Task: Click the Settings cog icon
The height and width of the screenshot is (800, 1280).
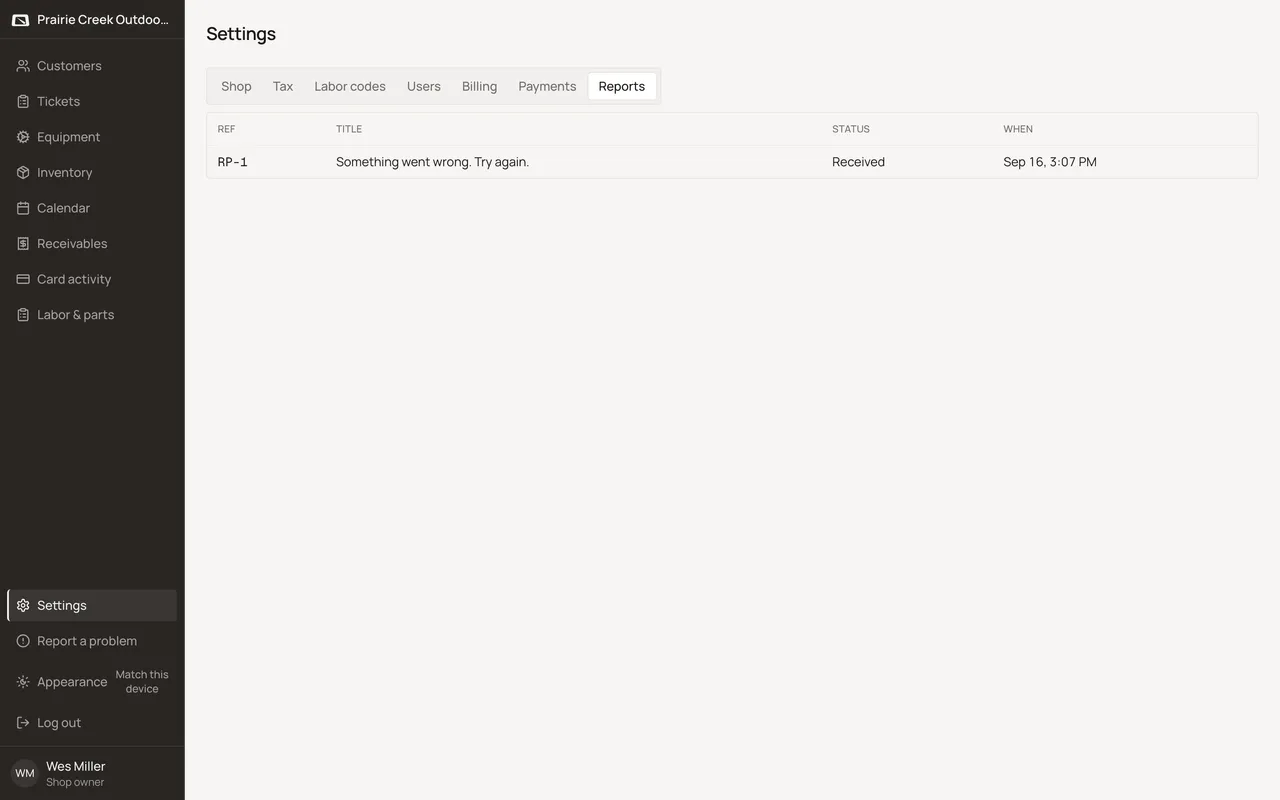Action: click(23, 605)
